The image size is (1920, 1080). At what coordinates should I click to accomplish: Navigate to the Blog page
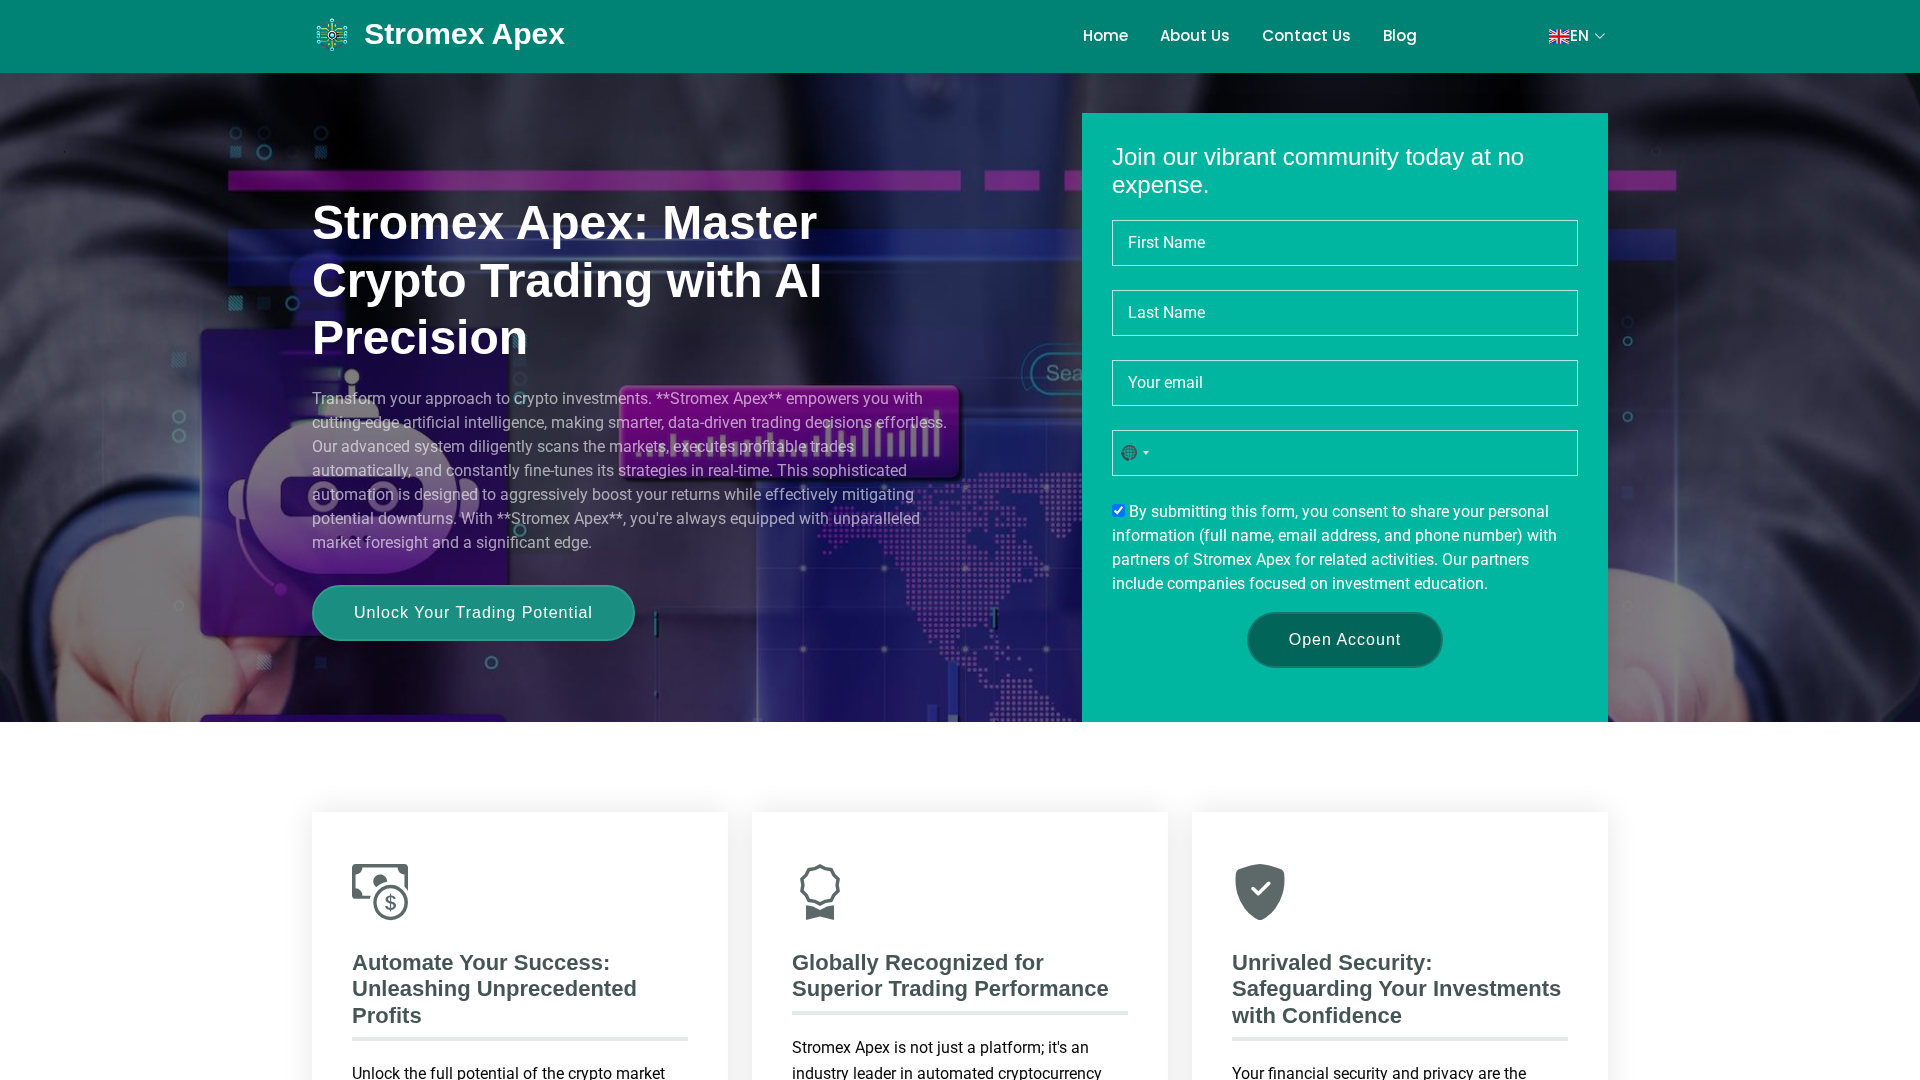(x=1399, y=36)
